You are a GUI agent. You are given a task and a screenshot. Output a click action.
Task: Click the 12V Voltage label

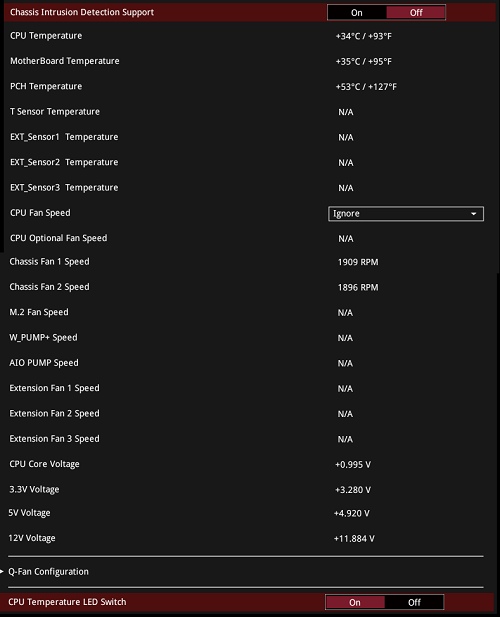(x=32, y=538)
